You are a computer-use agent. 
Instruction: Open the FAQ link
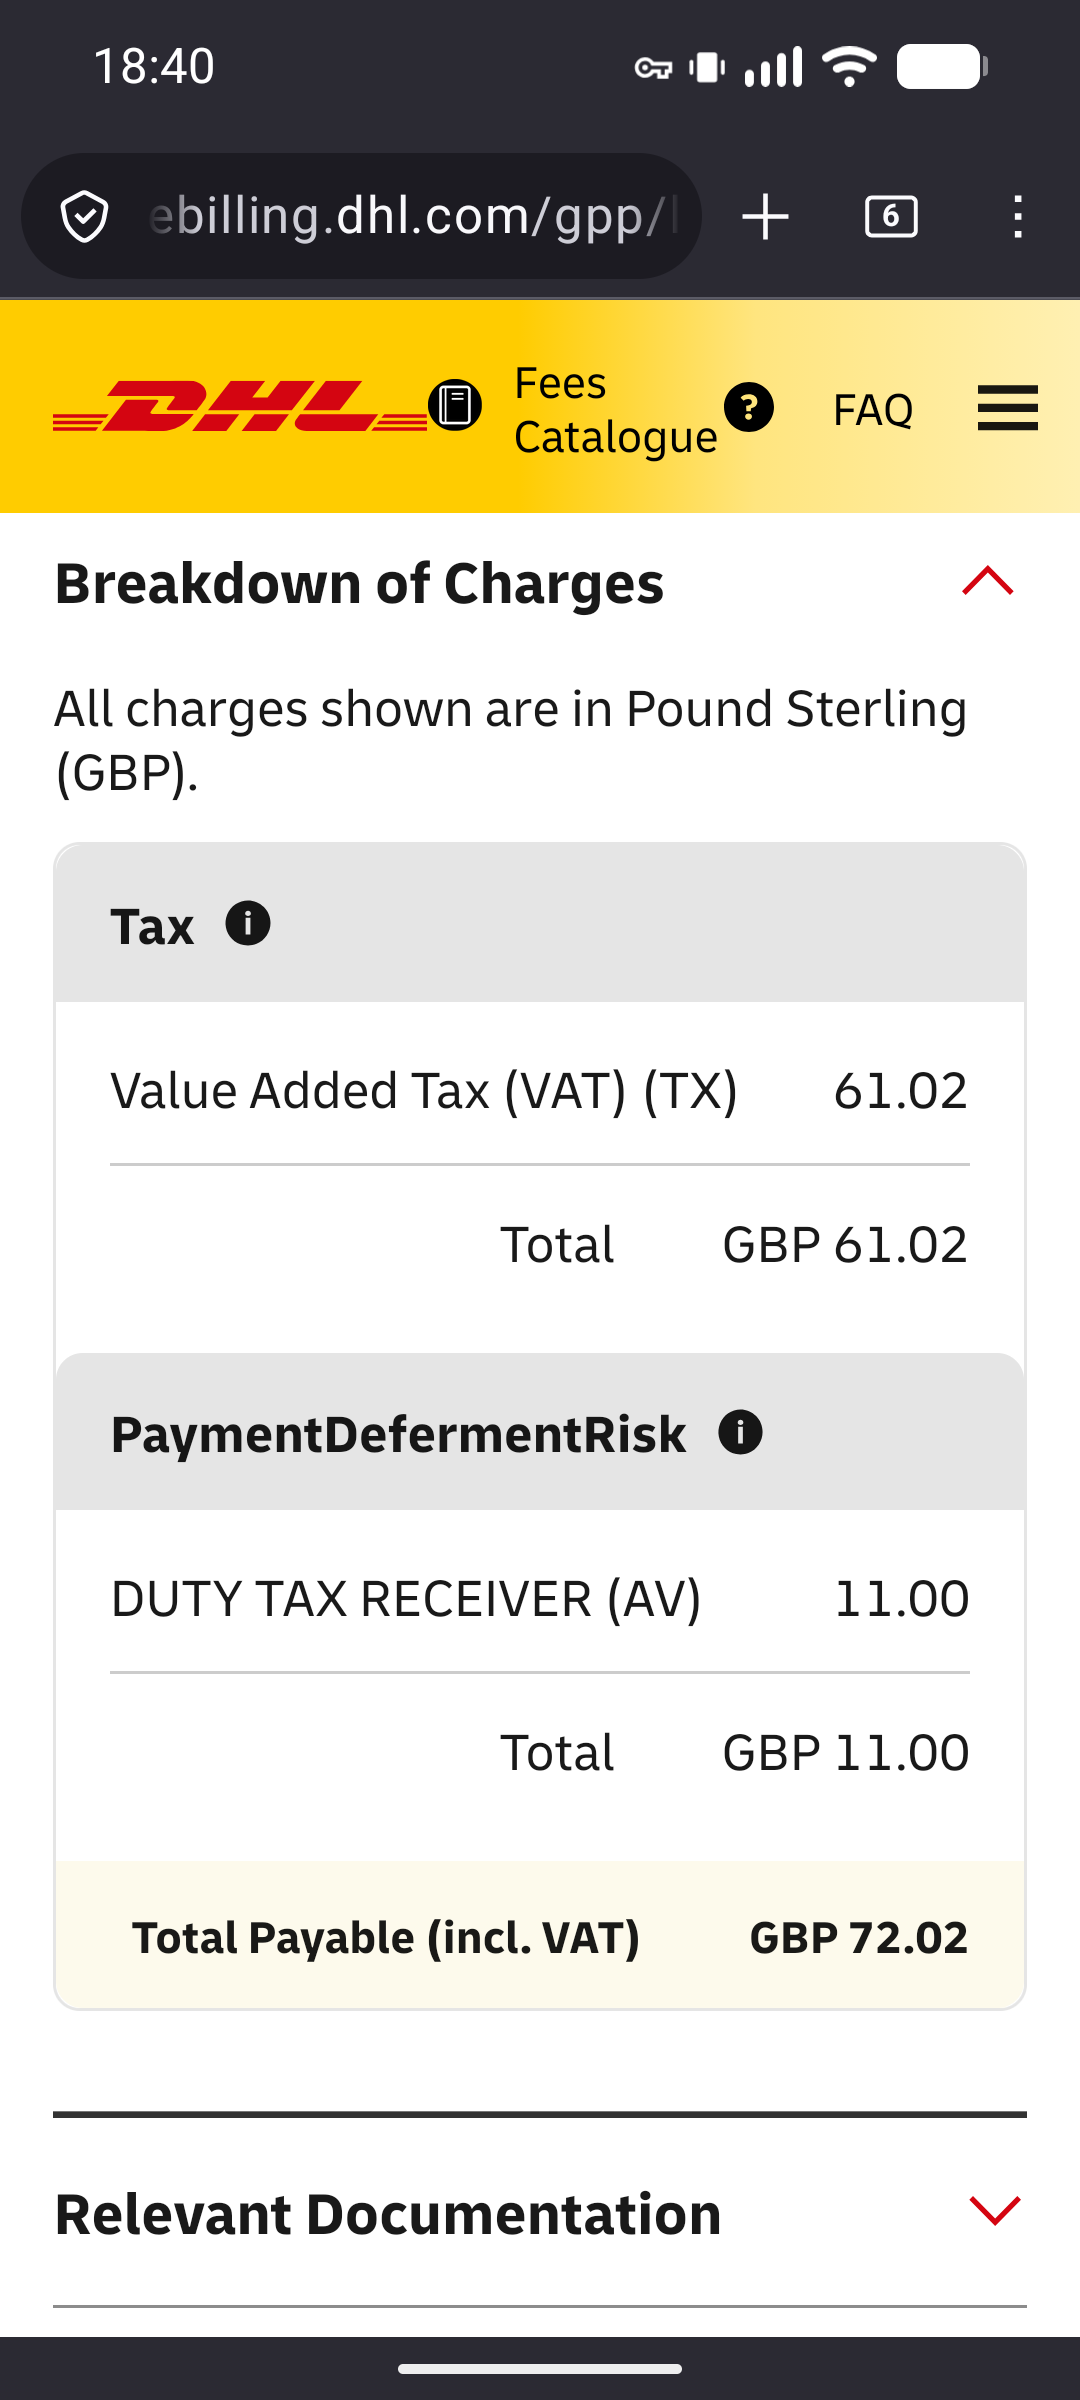pyautogui.click(x=873, y=410)
